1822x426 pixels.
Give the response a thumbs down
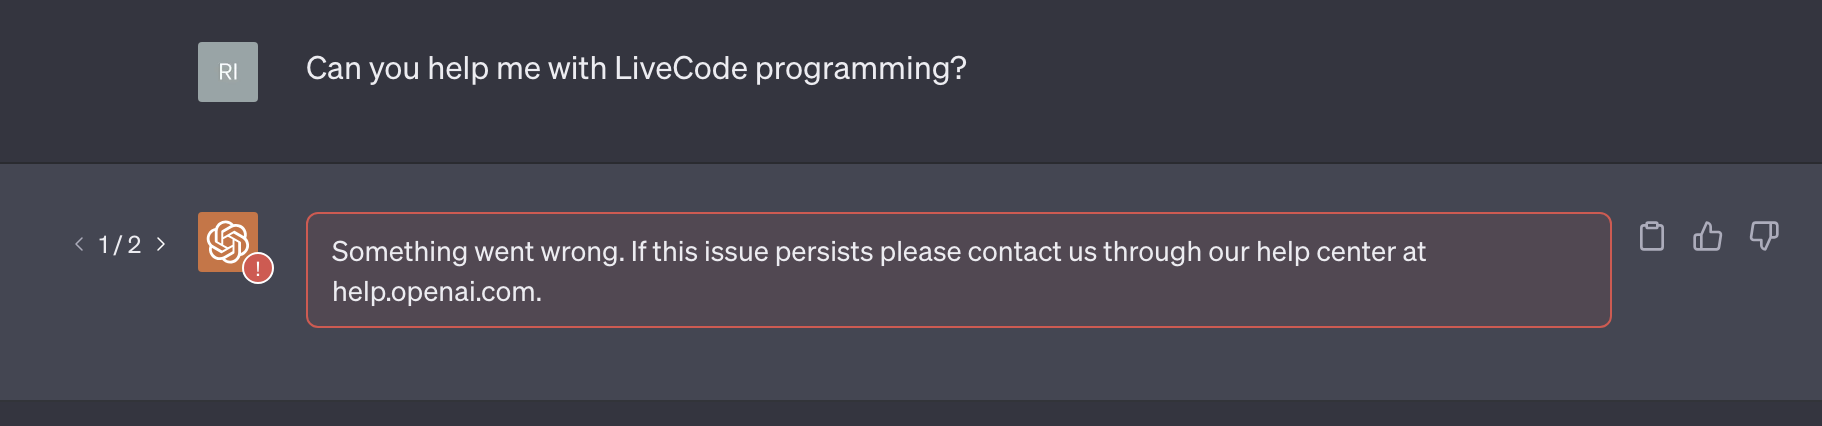(1763, 237)
